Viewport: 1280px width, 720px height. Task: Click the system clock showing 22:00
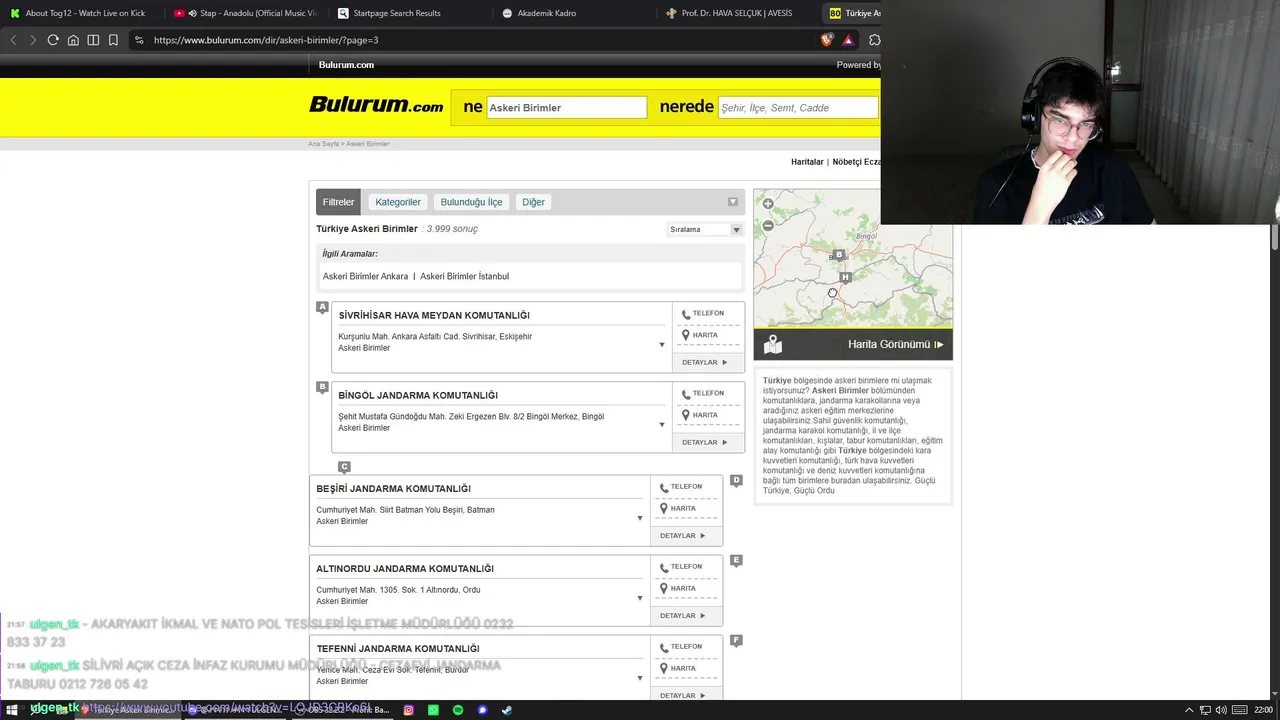click(1263, 710)
